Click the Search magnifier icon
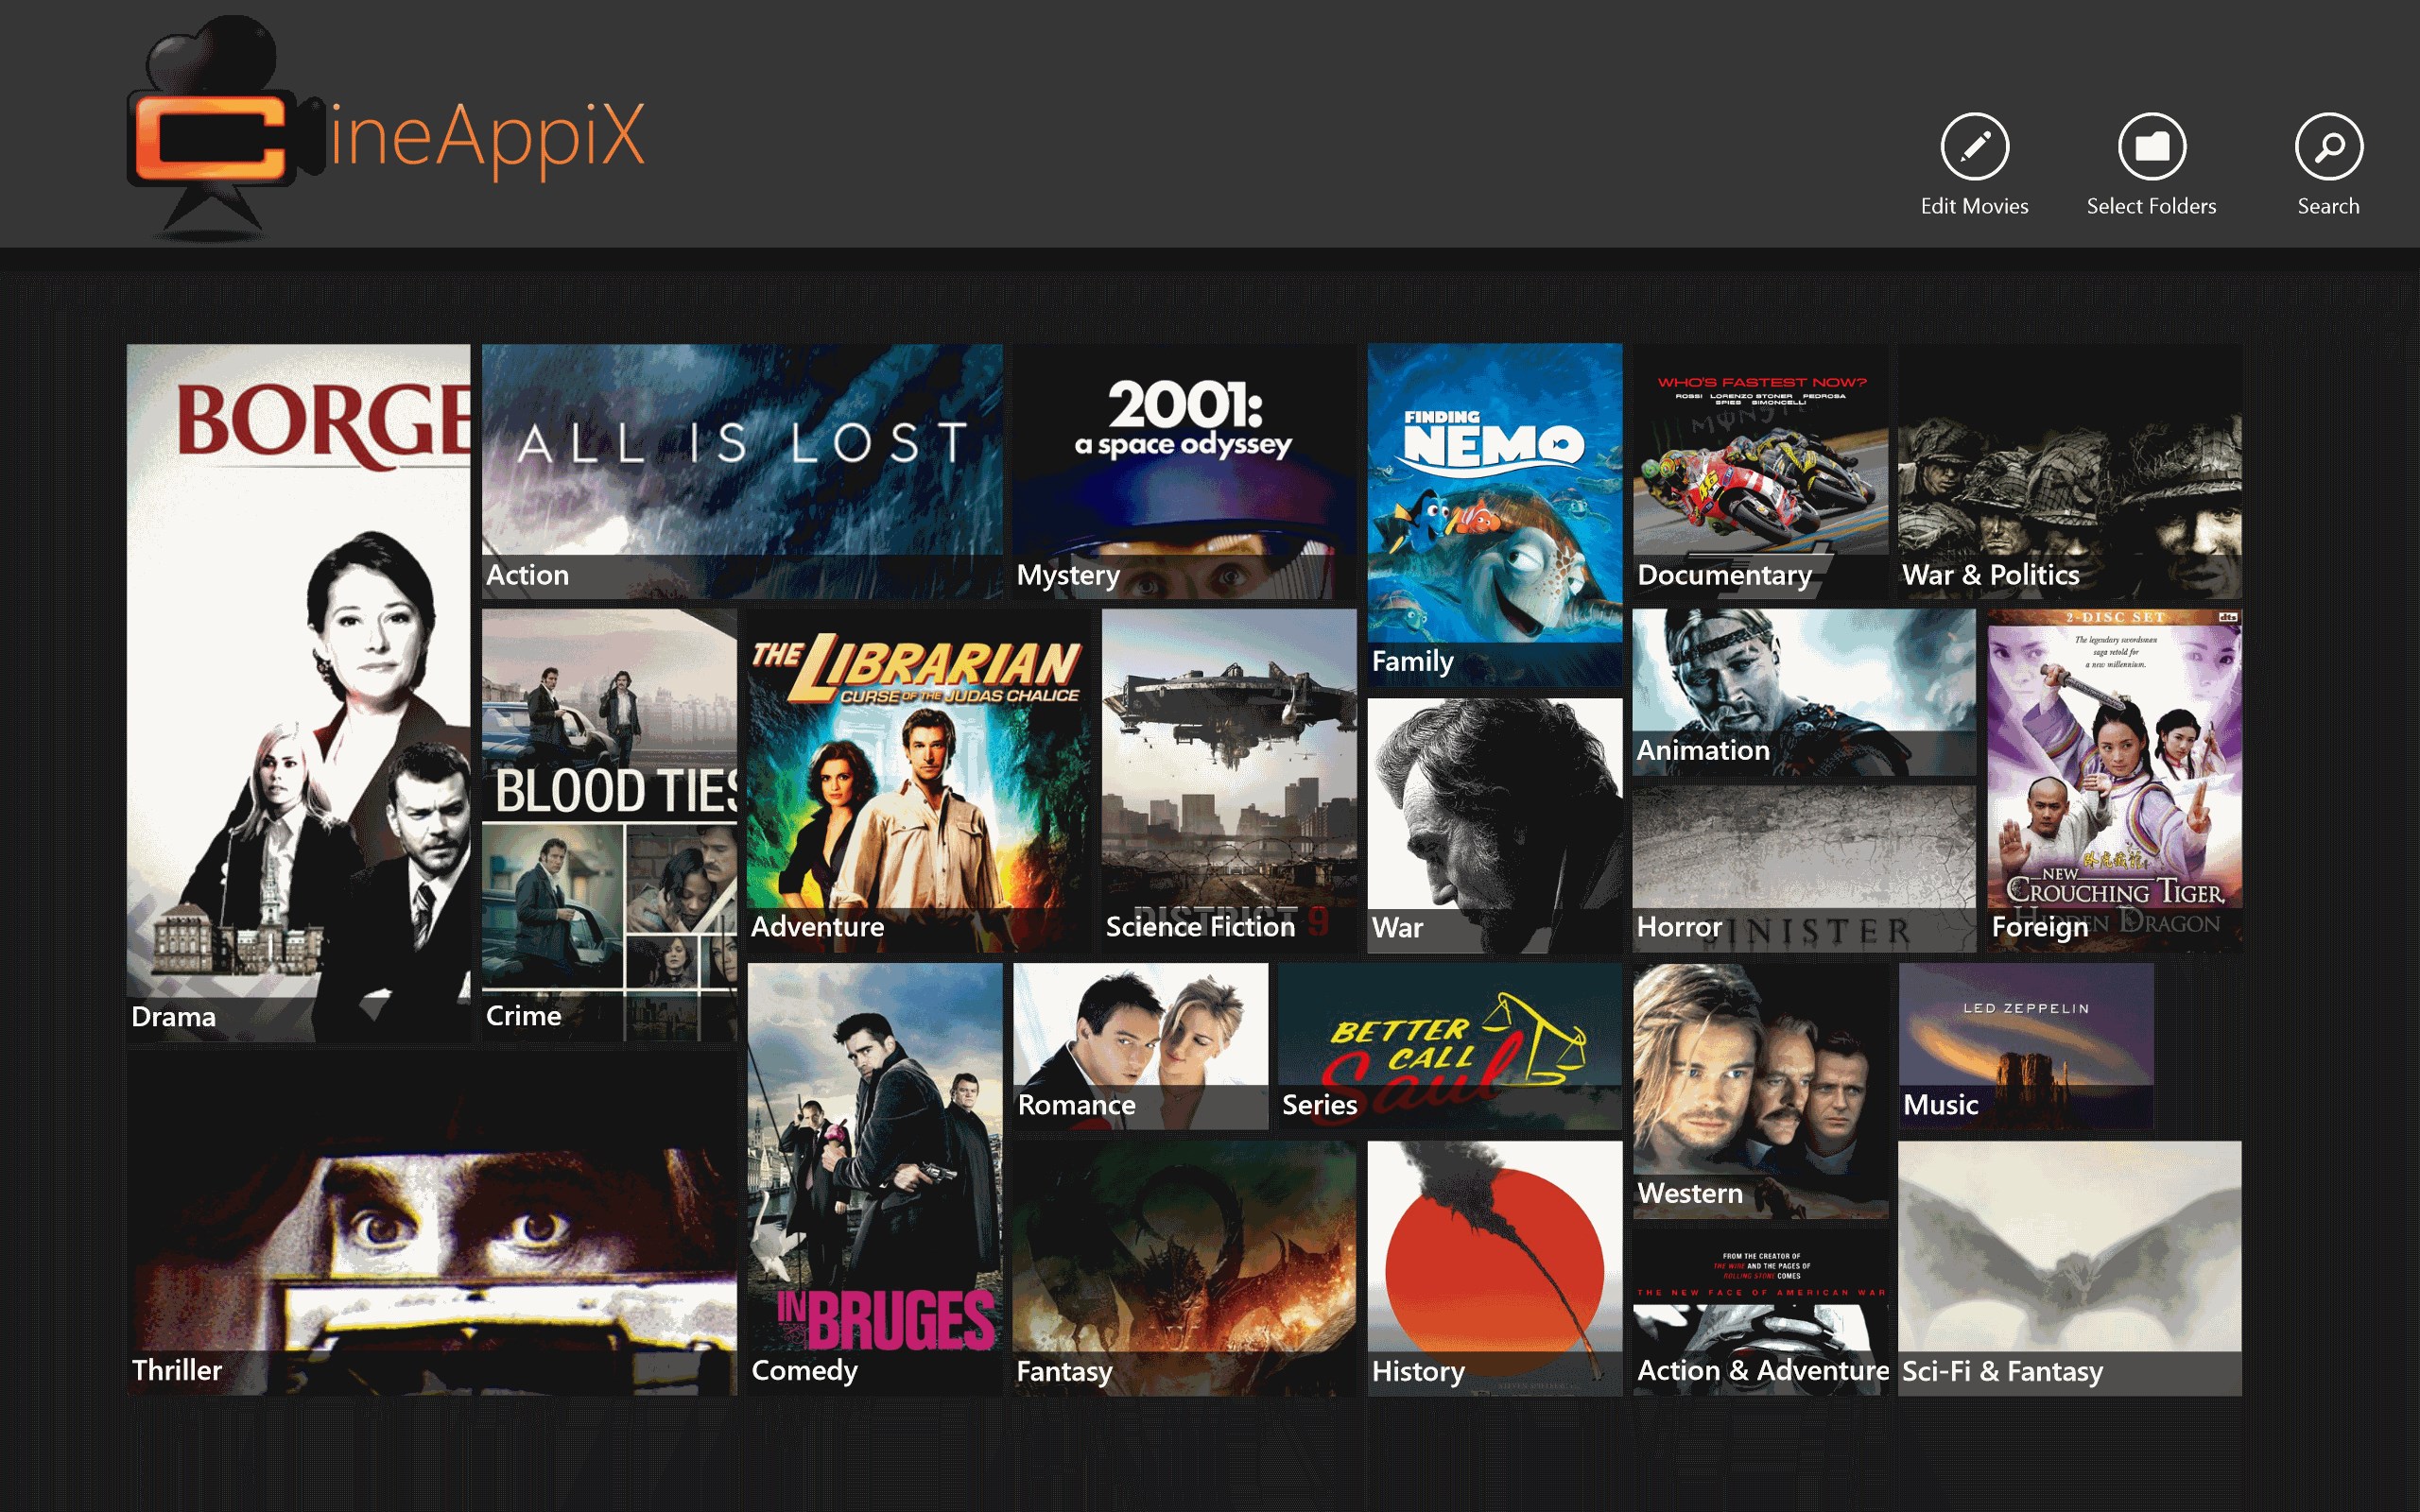The width and height of the screenshot is (2420, 1512). point(2328,147)
